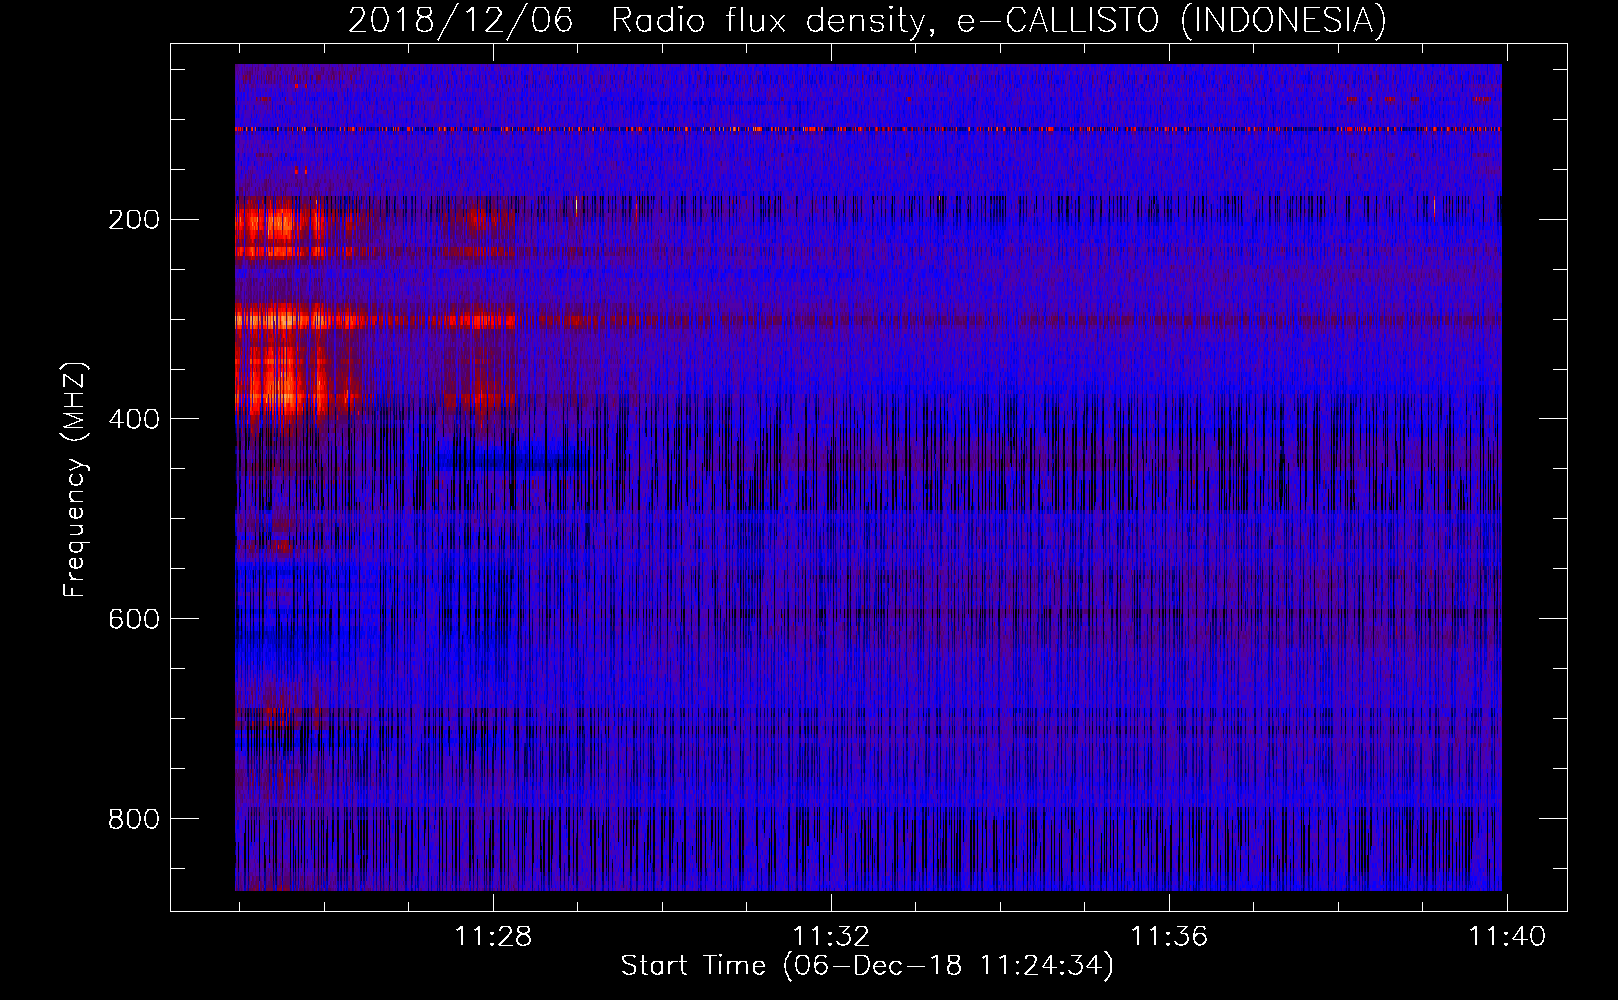This screenshot has height=1000, width=1618.
Task: Click the '11:40' time tick label
Action: pyautogui.click(x=1507, y=937)
